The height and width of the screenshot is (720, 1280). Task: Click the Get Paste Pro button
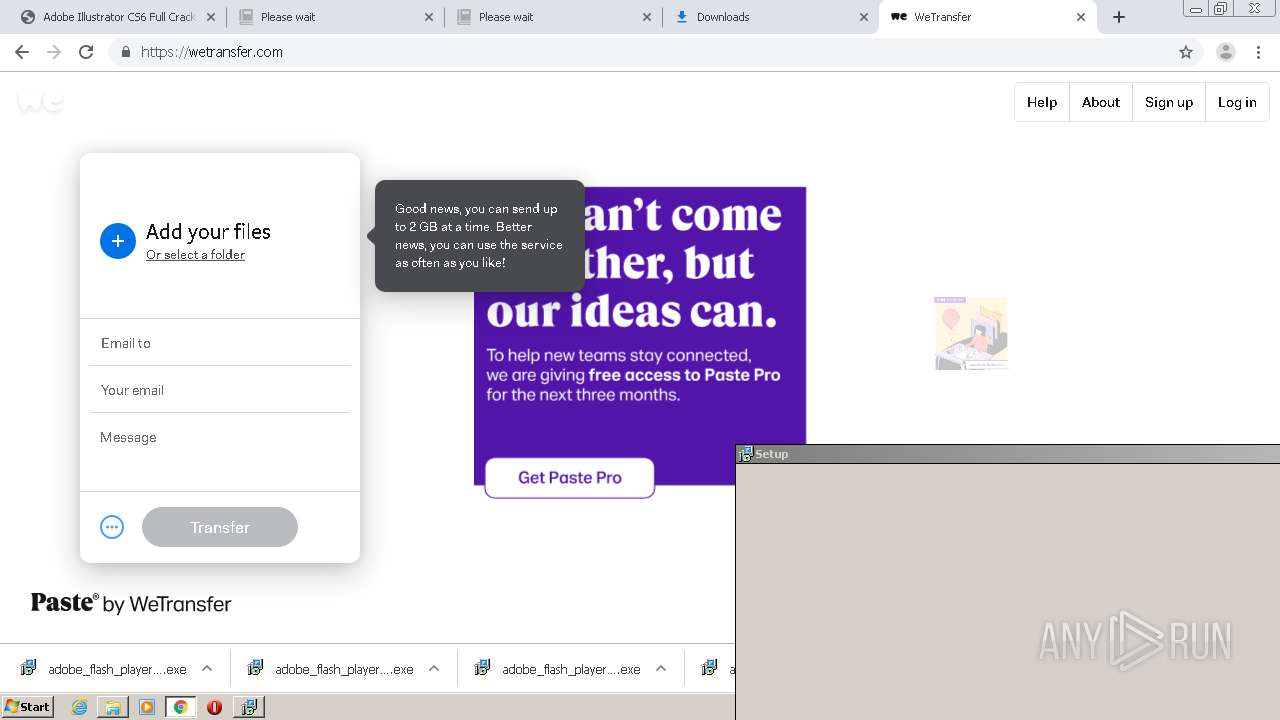[x=570, y=478]
